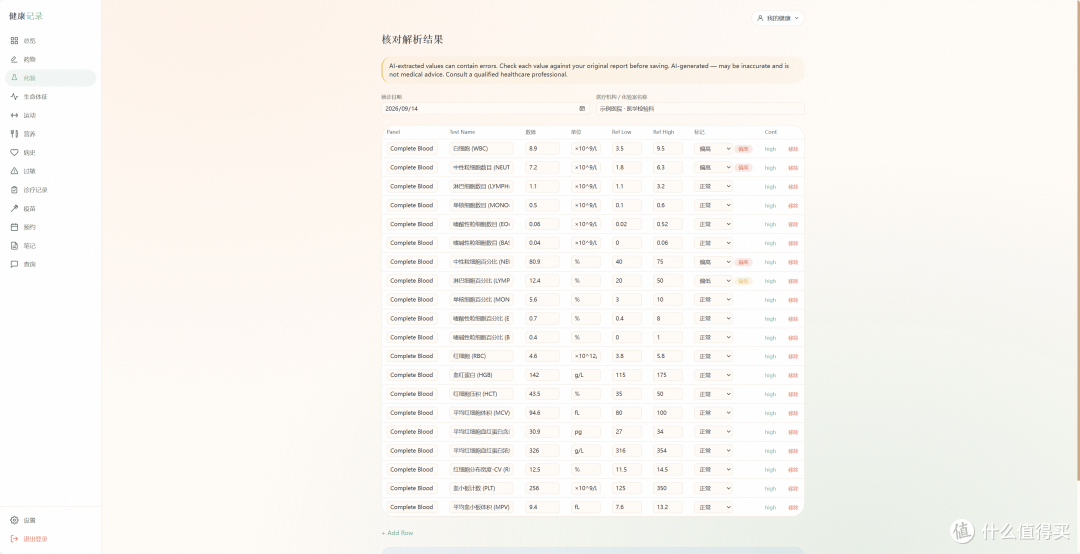Open flag dropdown for value 7.2 row
The height and width of the screenshot is (554, 1080).
pyautogui.click(x=713, y=167)
